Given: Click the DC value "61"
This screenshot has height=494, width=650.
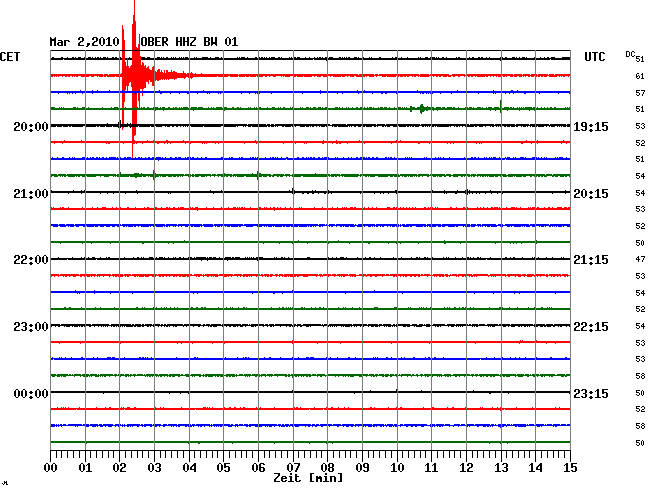Looking at the screenshot, I should coord(640,76).
